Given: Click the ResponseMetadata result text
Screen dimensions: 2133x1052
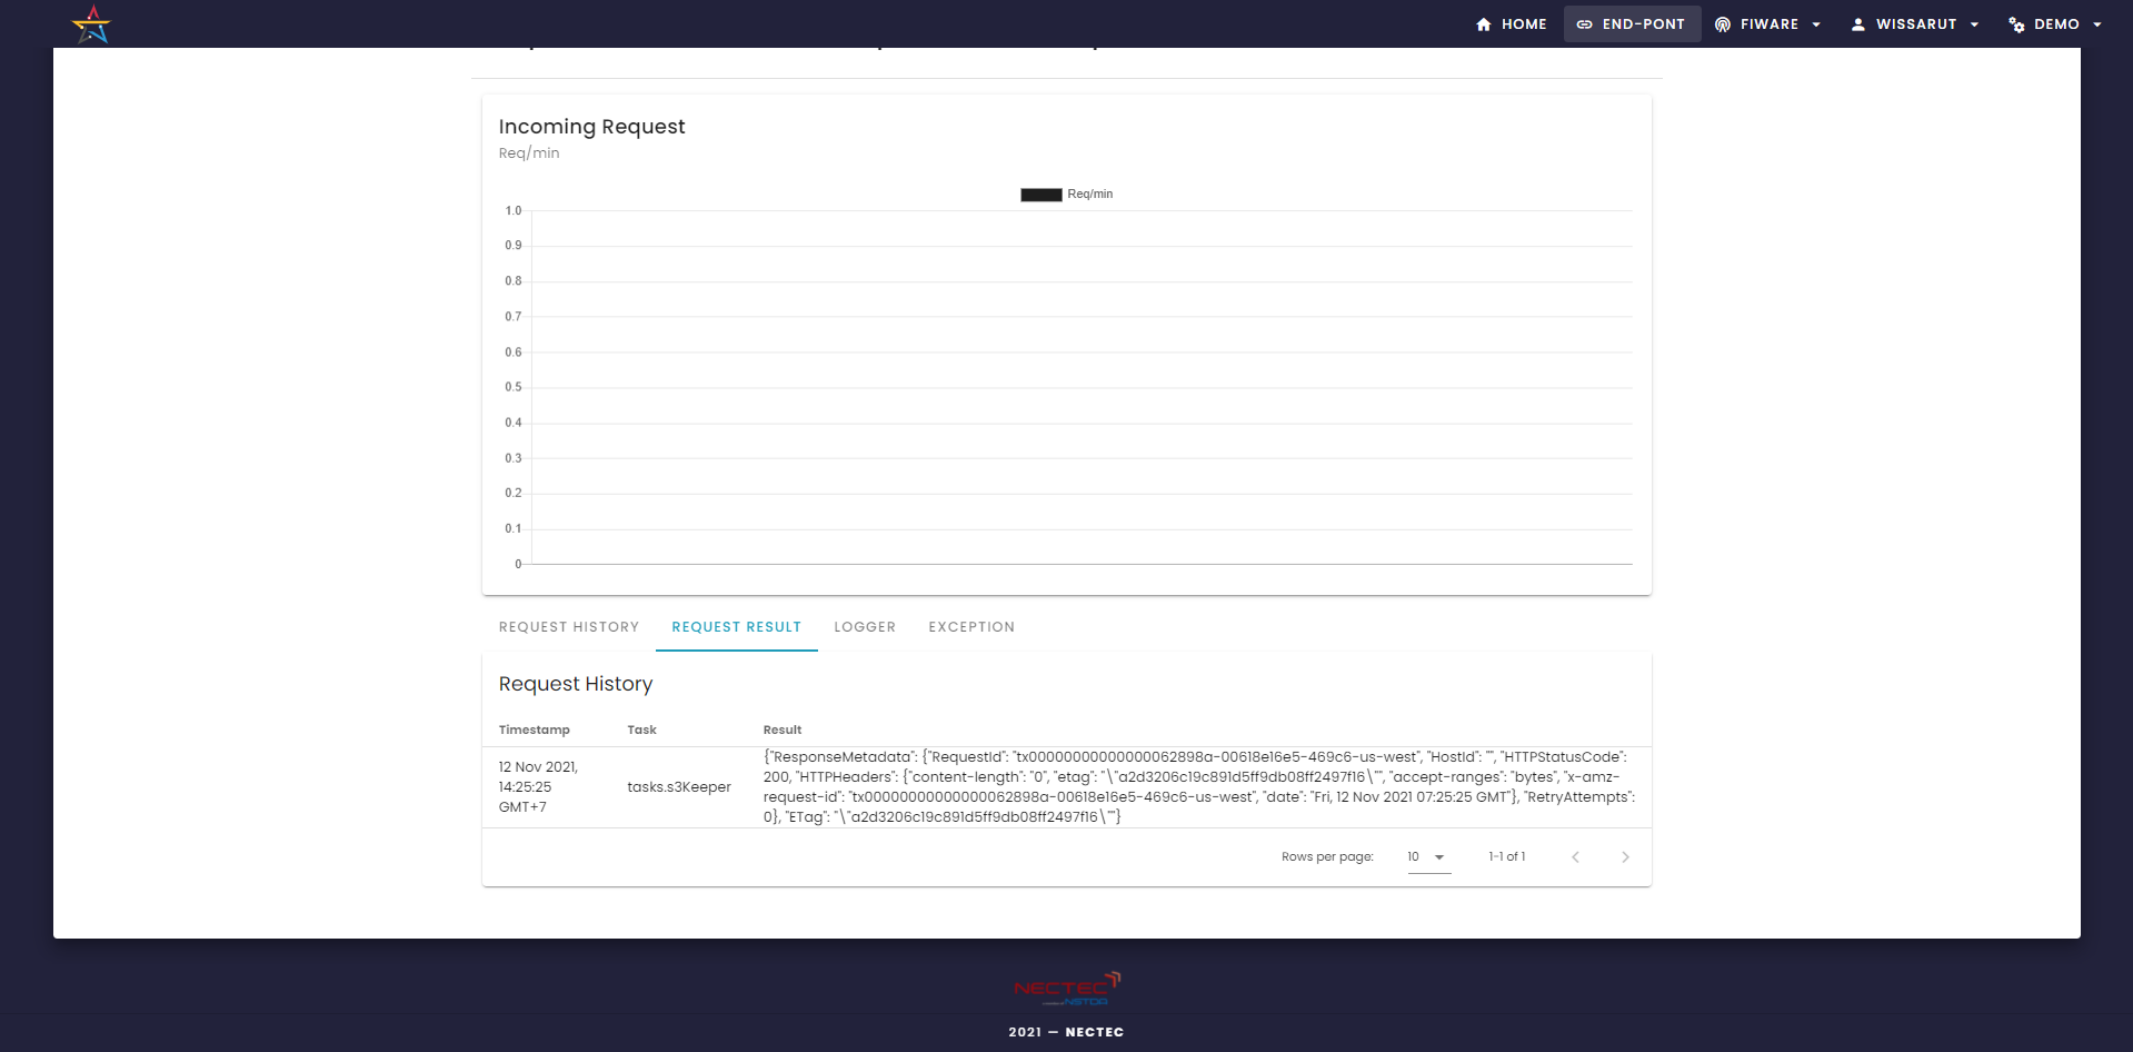Looking at the screenshot, I should point(1199,787).
